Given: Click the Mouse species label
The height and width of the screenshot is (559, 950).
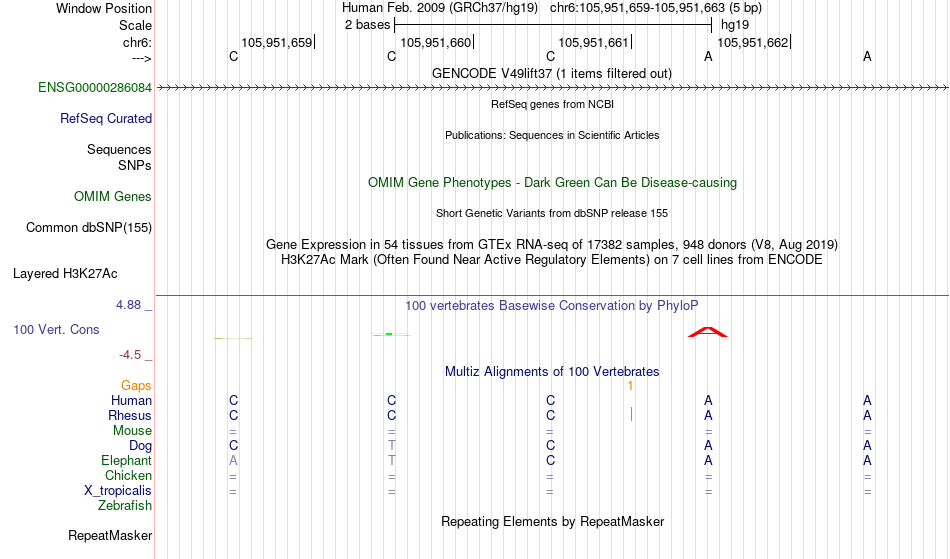Looking at the screenshot, I should pos(132,431).
